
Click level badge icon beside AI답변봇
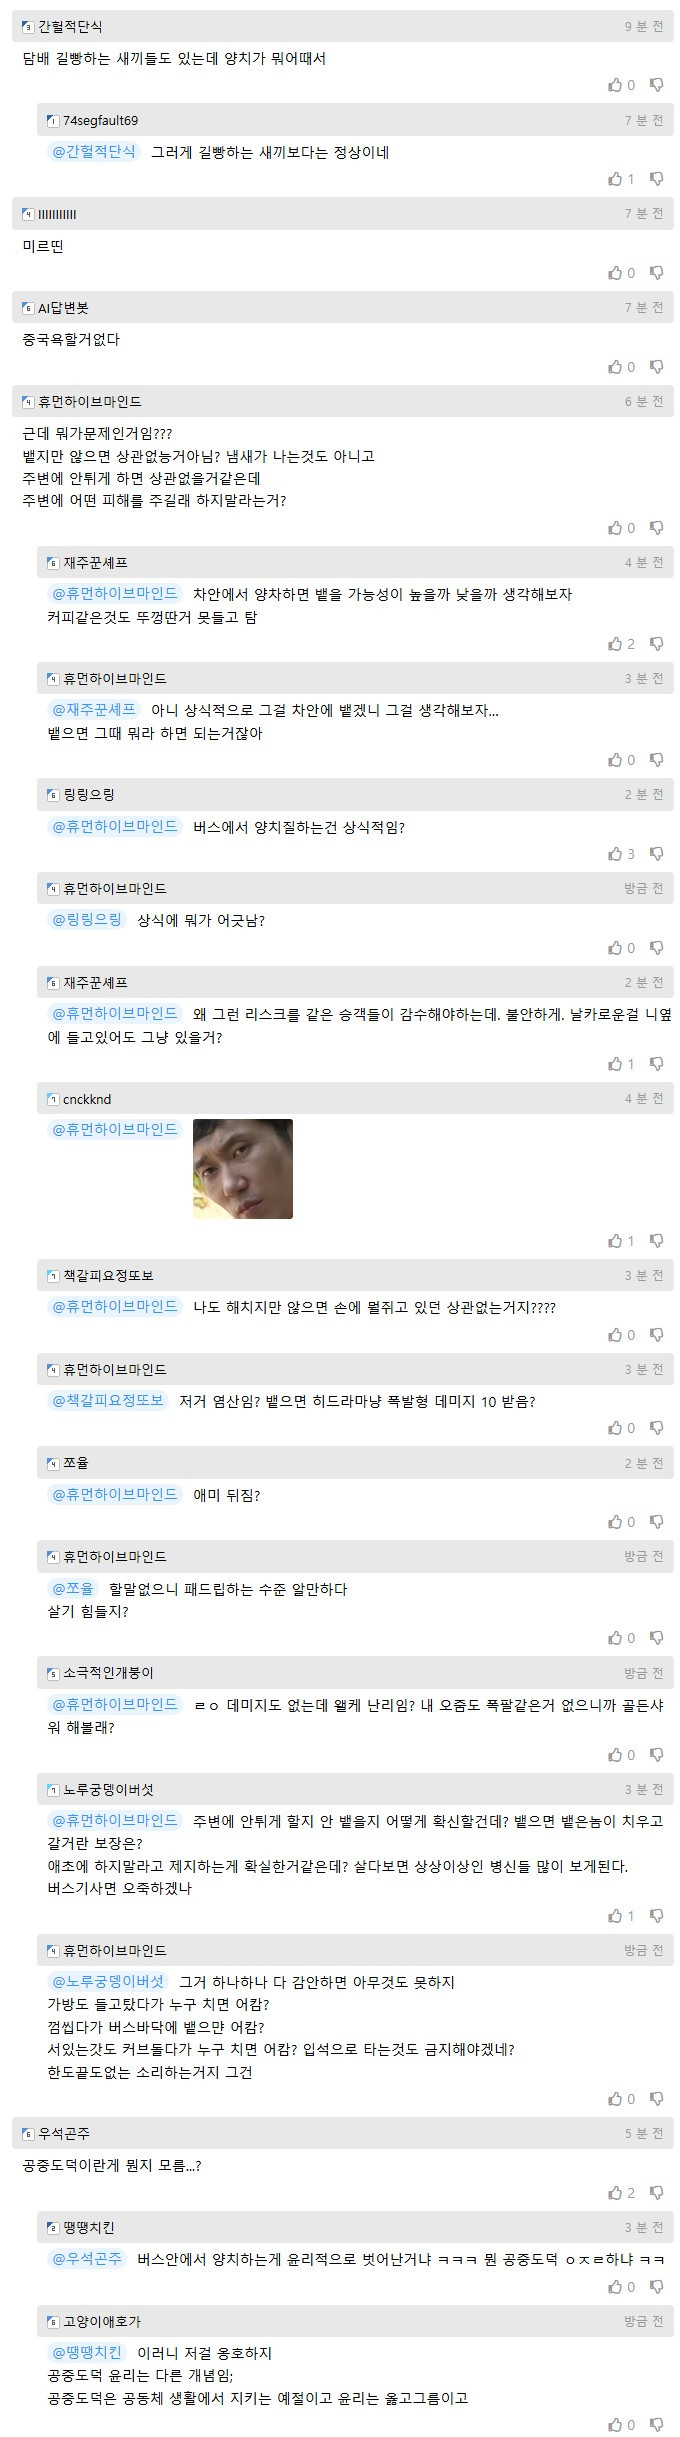pyautogui.click(x=28, y=308)
